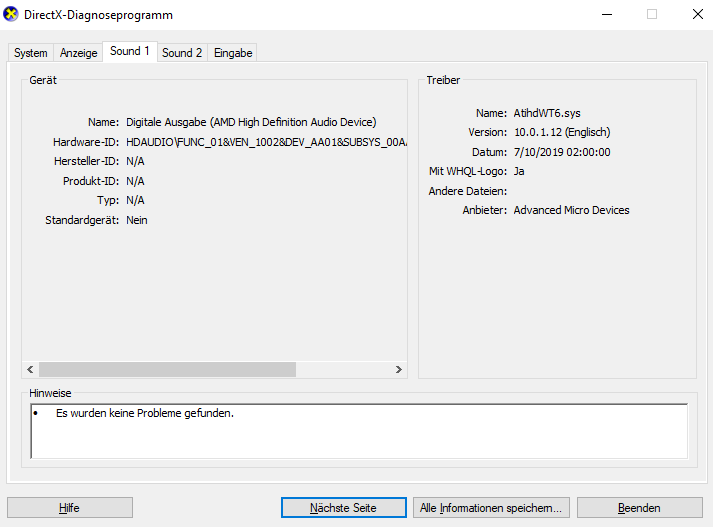Click Alle Informationen speichern button
This screenshot has width=713, height=527.
[x=491, y=507]
